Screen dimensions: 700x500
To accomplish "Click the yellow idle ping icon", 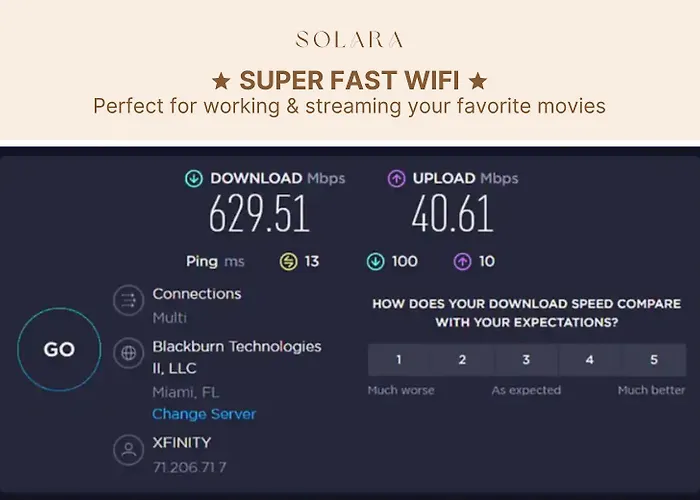I will [288, 262].
